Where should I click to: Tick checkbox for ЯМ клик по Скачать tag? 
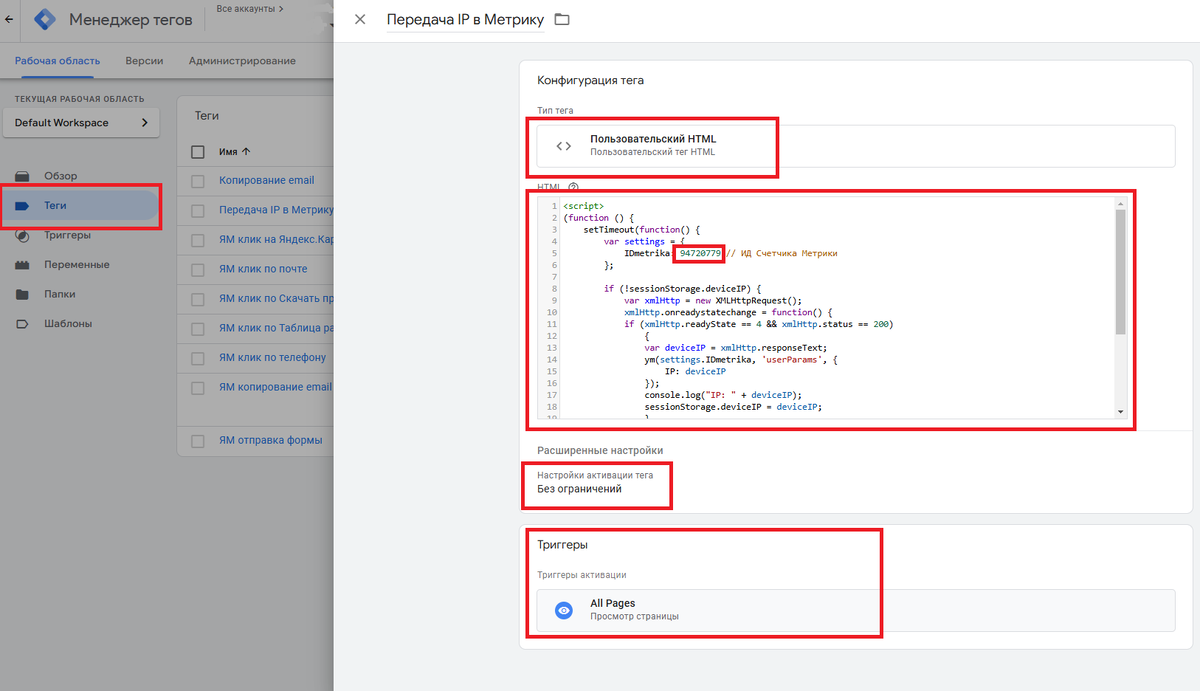[x=198, y=299]
